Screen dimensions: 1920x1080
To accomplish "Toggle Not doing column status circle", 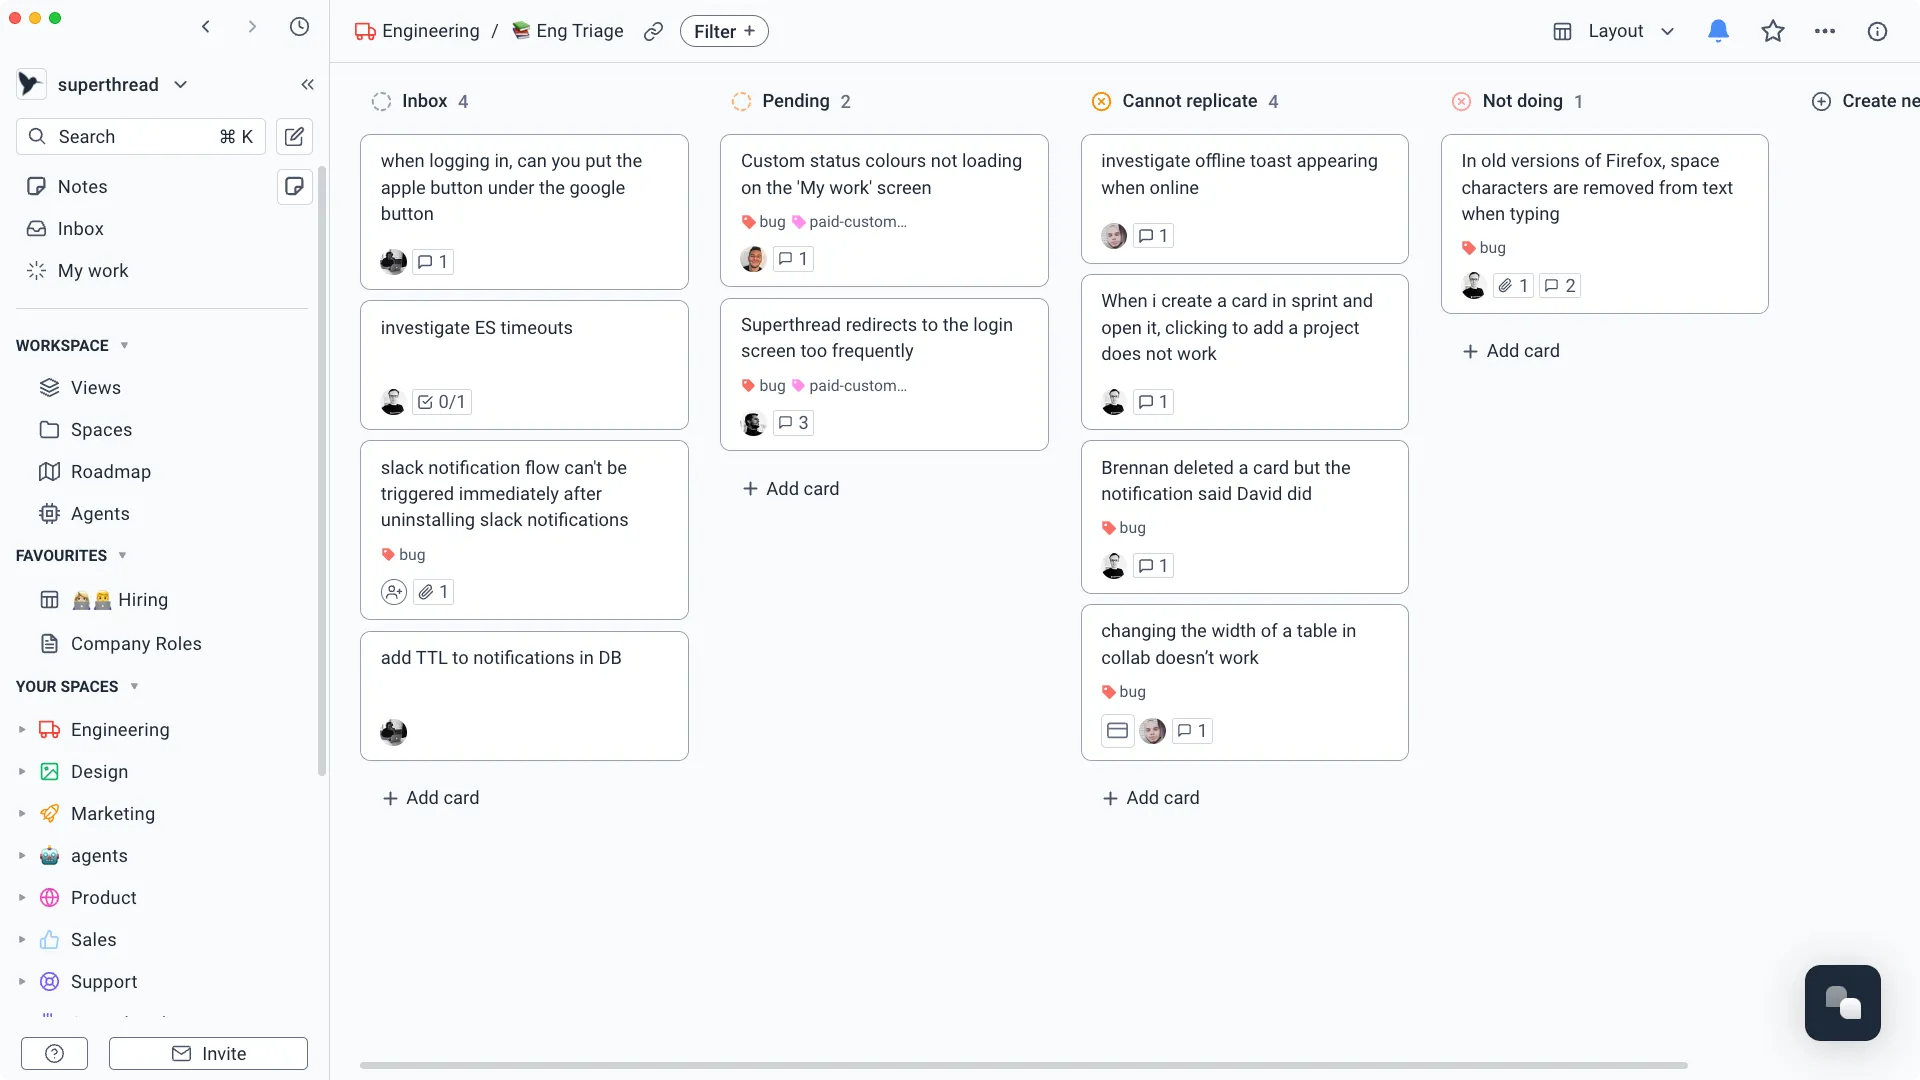I will point(1461,101).
